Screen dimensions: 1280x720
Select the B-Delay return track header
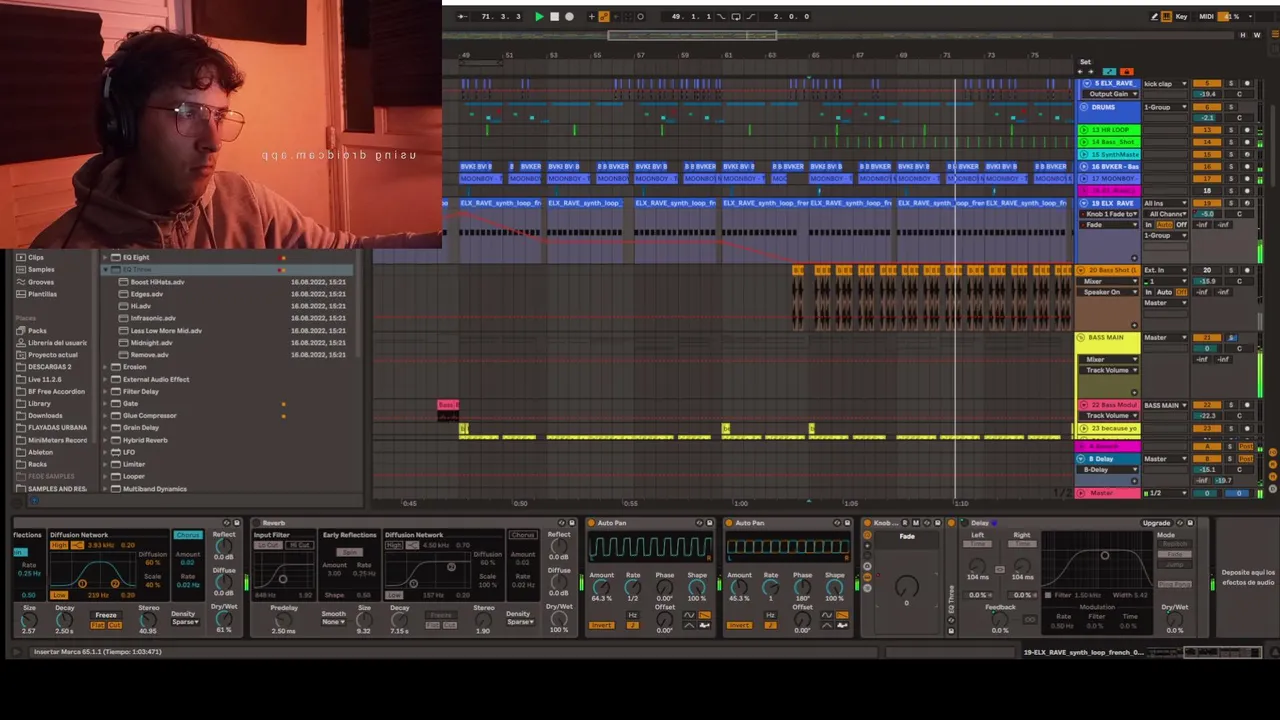click(x=1109, y=459)
